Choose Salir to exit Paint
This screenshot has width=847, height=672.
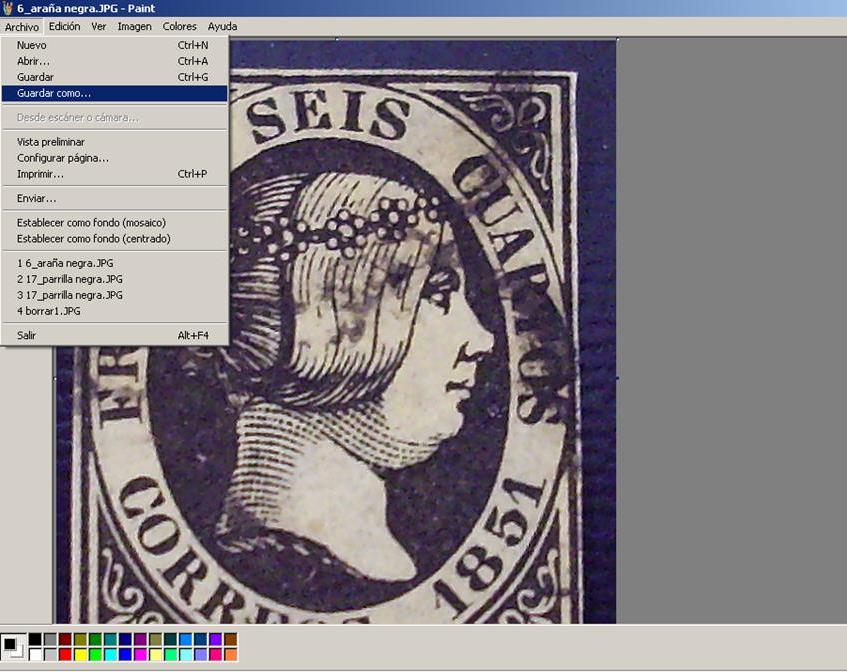click(x=115, y=335)
